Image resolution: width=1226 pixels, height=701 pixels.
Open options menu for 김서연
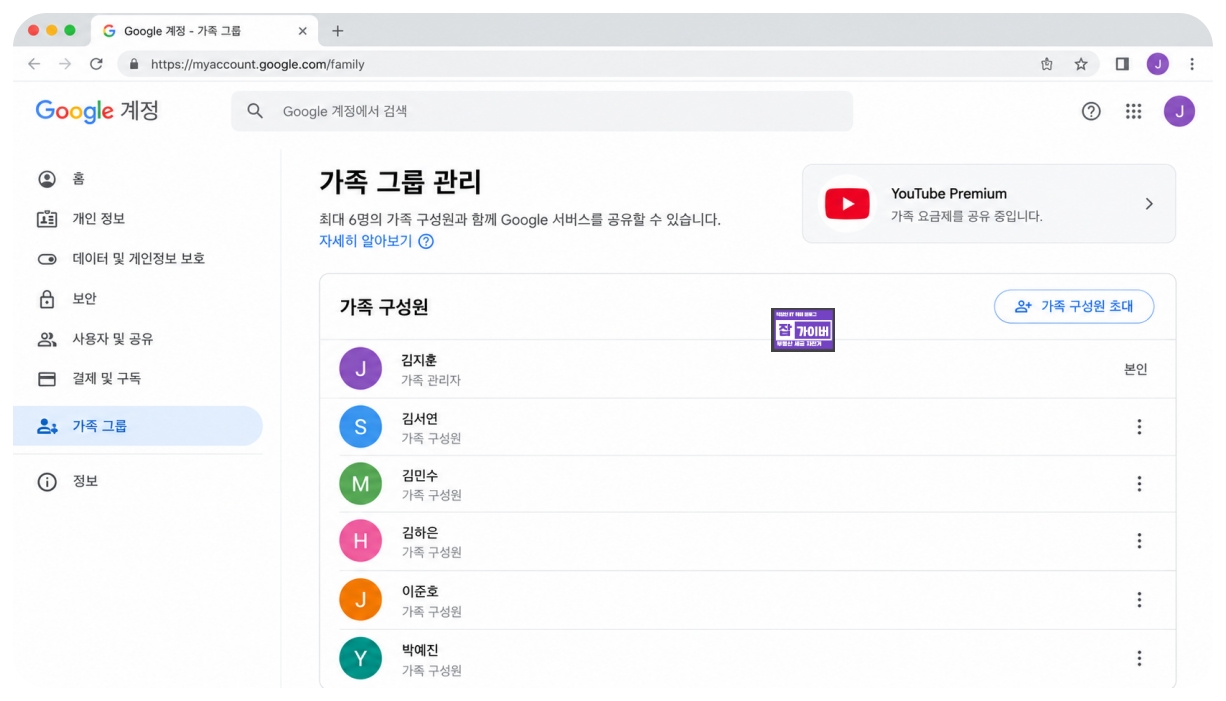1139,427
